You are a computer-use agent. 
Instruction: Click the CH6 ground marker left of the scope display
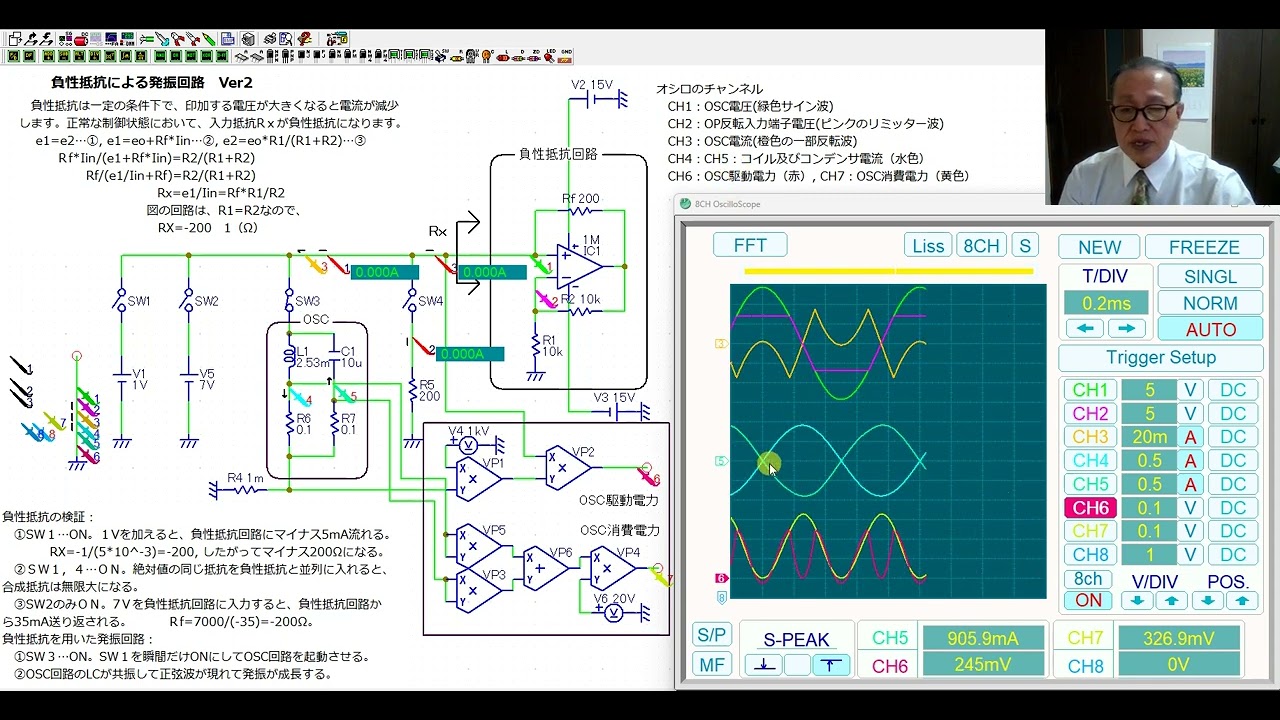(x=721, y=578)
